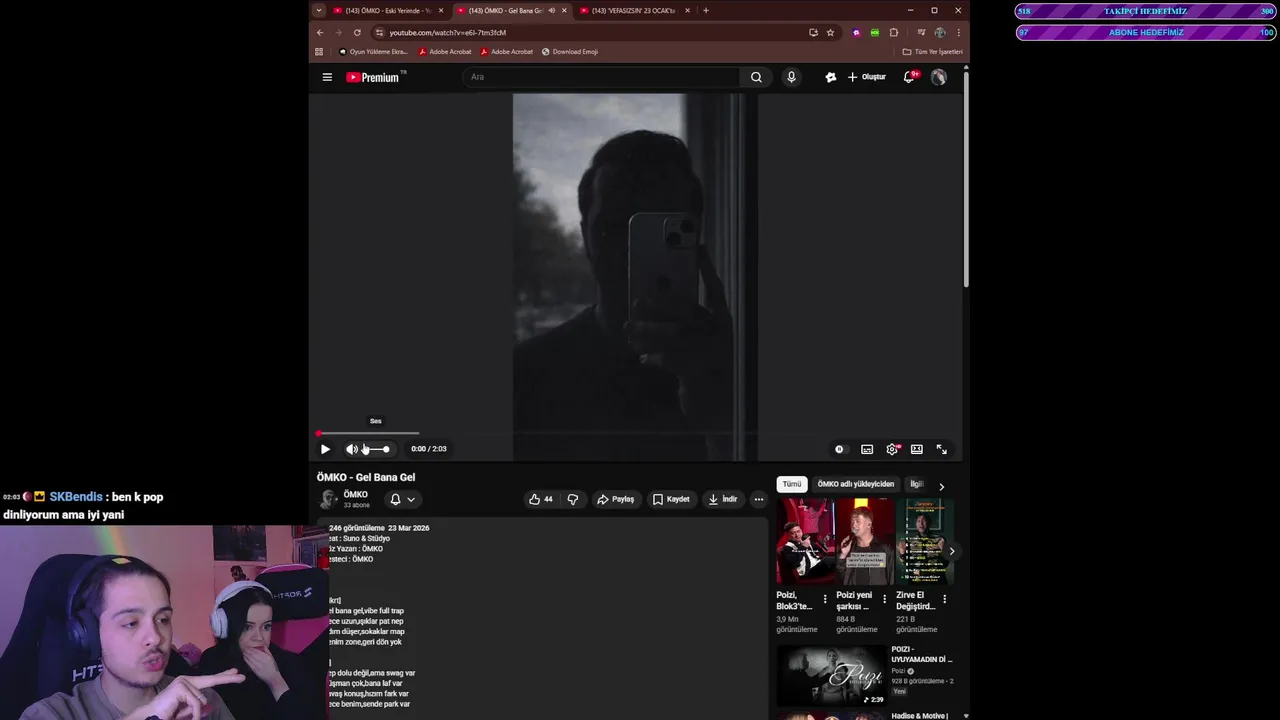
Task: Click the POIZI - UYUYAMADIN Dİ title
Action: pyautogui.click(x=922, y=654)
